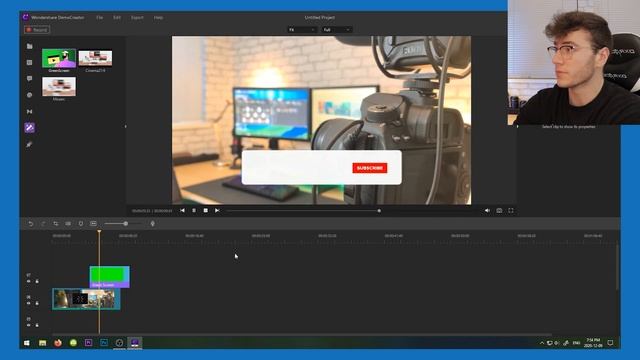This screenshot has width=640, height=360.
Task: Open Photoshop from the taskbar
Action: click(104, 343)
